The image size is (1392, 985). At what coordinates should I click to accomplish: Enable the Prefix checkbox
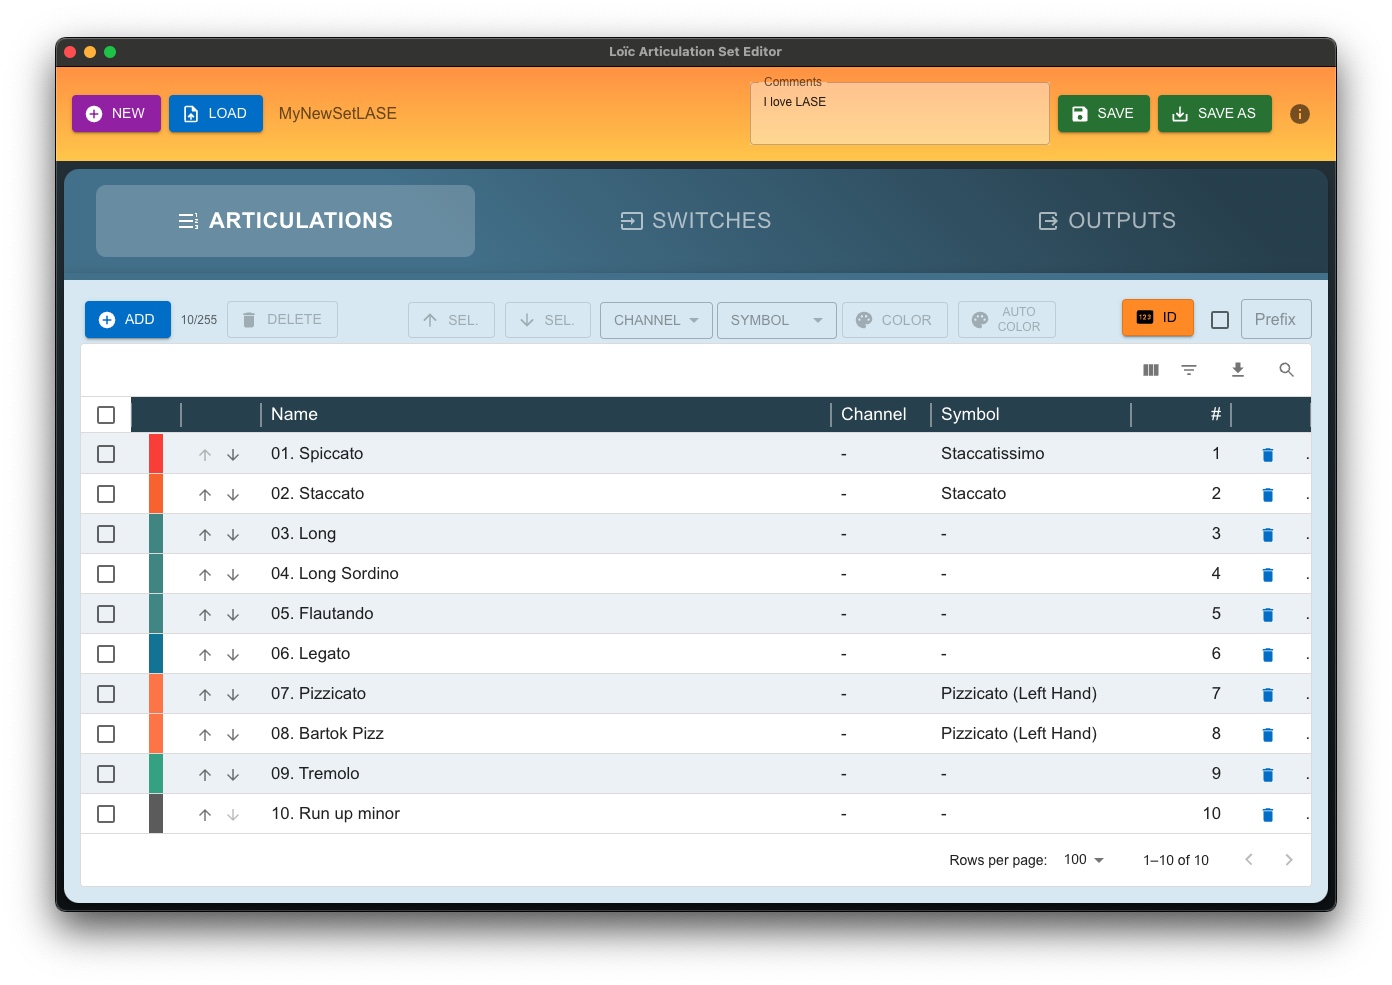1220,320
